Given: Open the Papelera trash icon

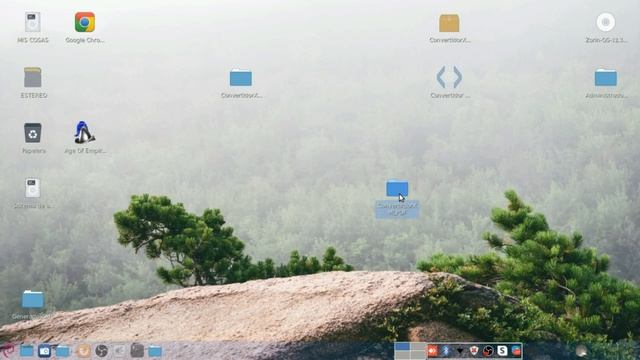Looking at the screenshot, I should click(x=33, y=133).
